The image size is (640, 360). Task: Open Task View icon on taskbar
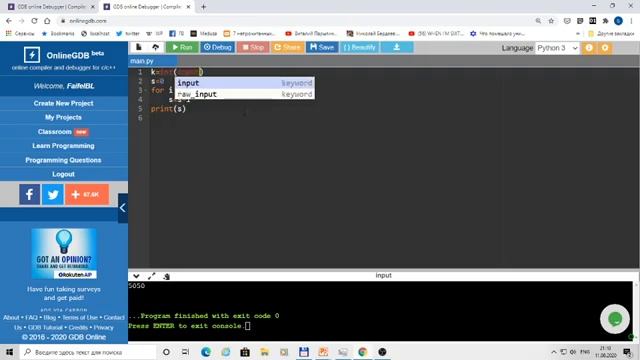click(185, 352)
